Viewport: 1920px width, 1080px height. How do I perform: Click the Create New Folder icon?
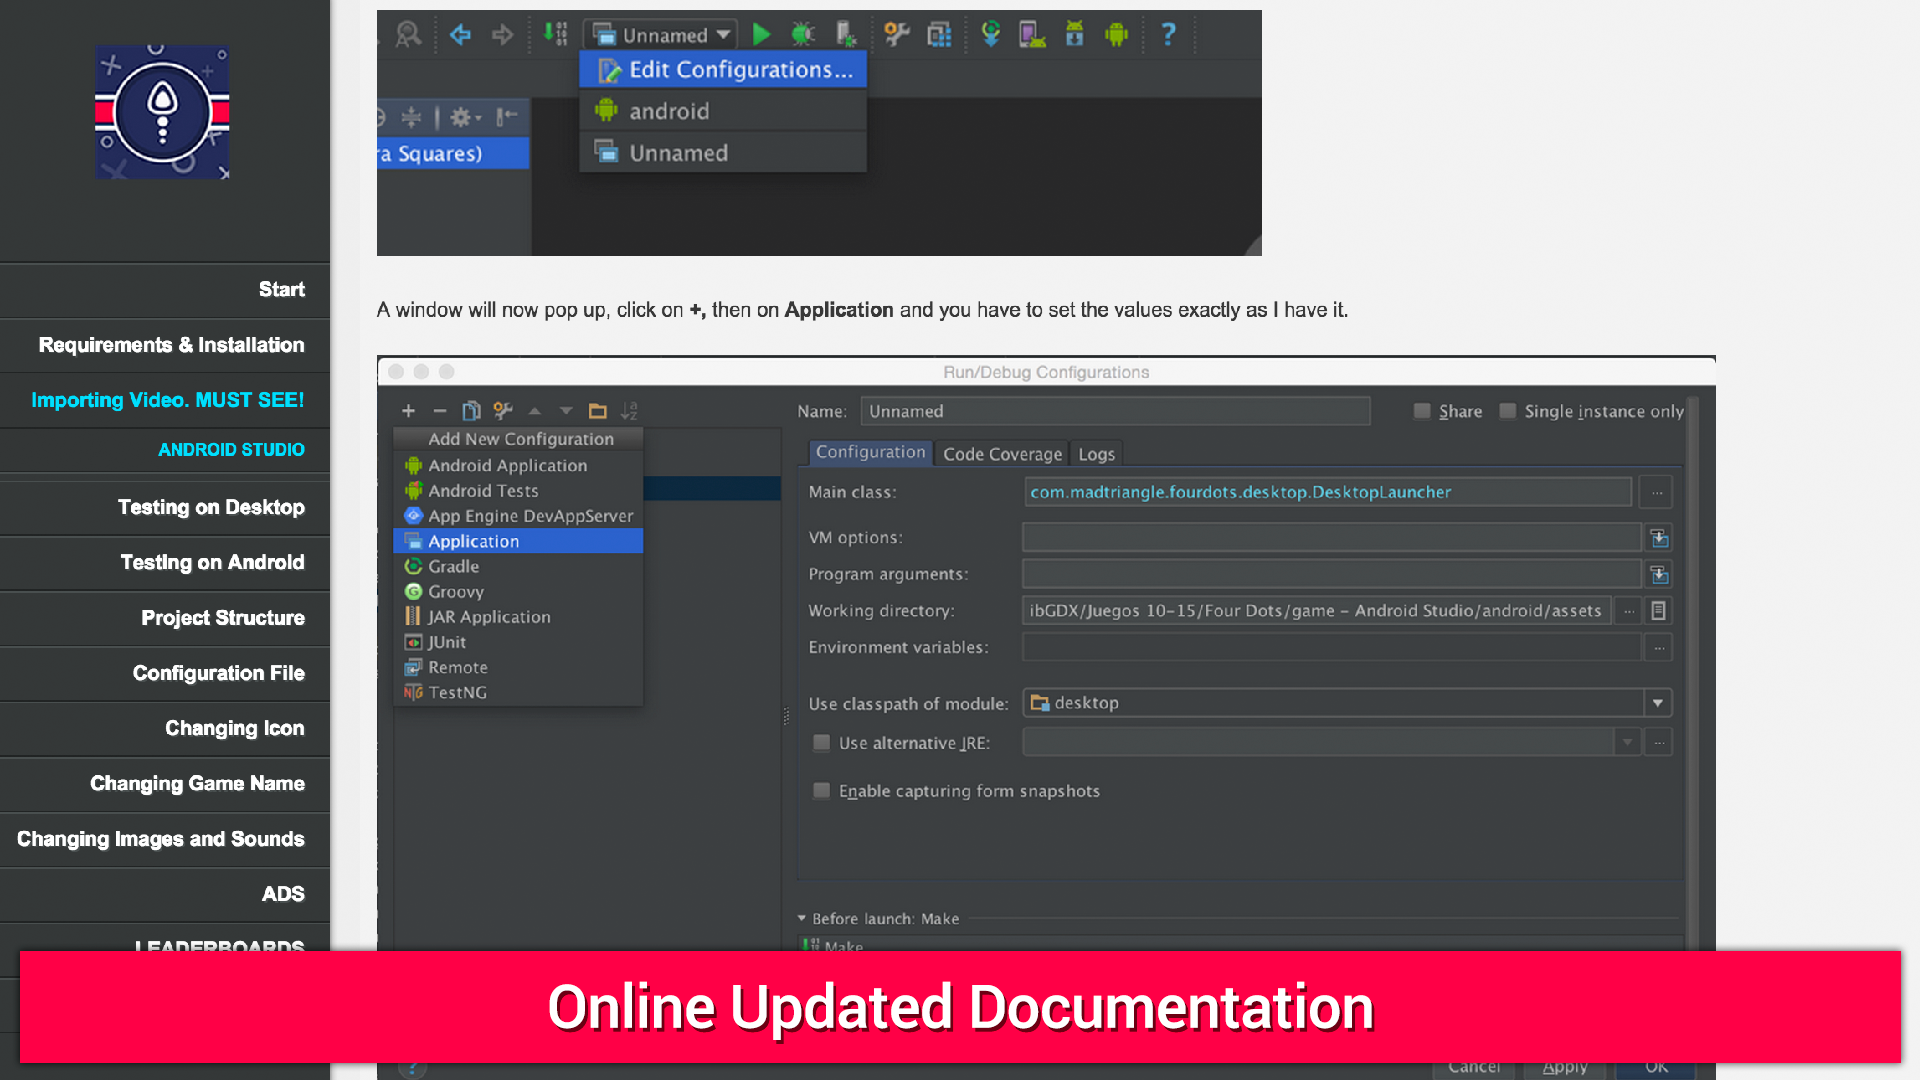pos(598,411)
